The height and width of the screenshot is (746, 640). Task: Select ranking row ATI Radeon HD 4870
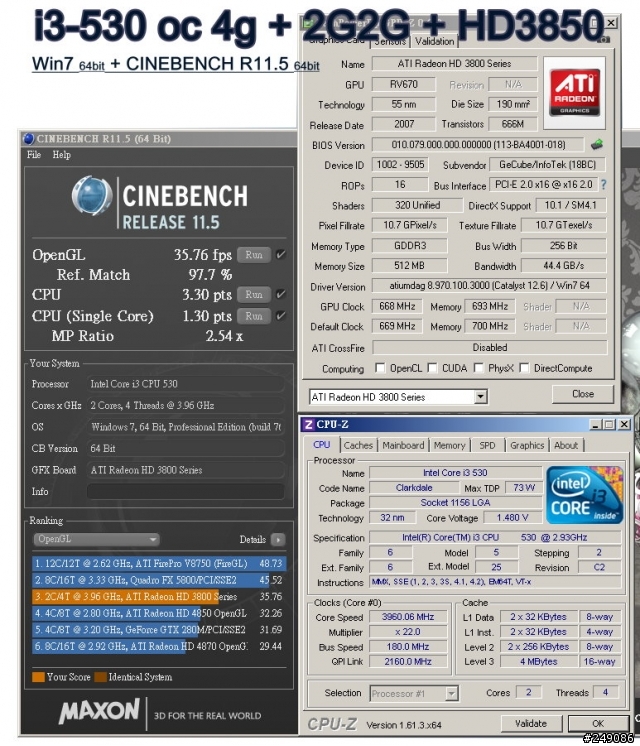159,646
